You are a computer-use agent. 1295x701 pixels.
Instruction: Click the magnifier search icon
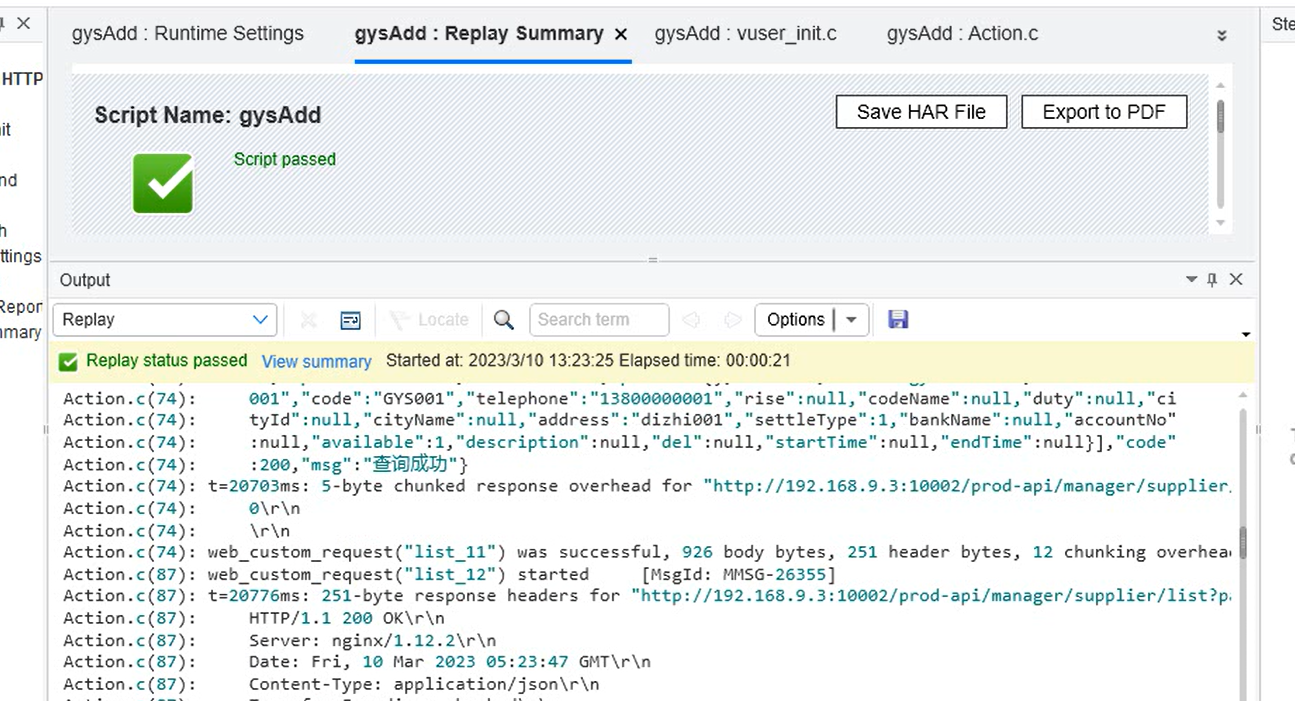point(504,320)
